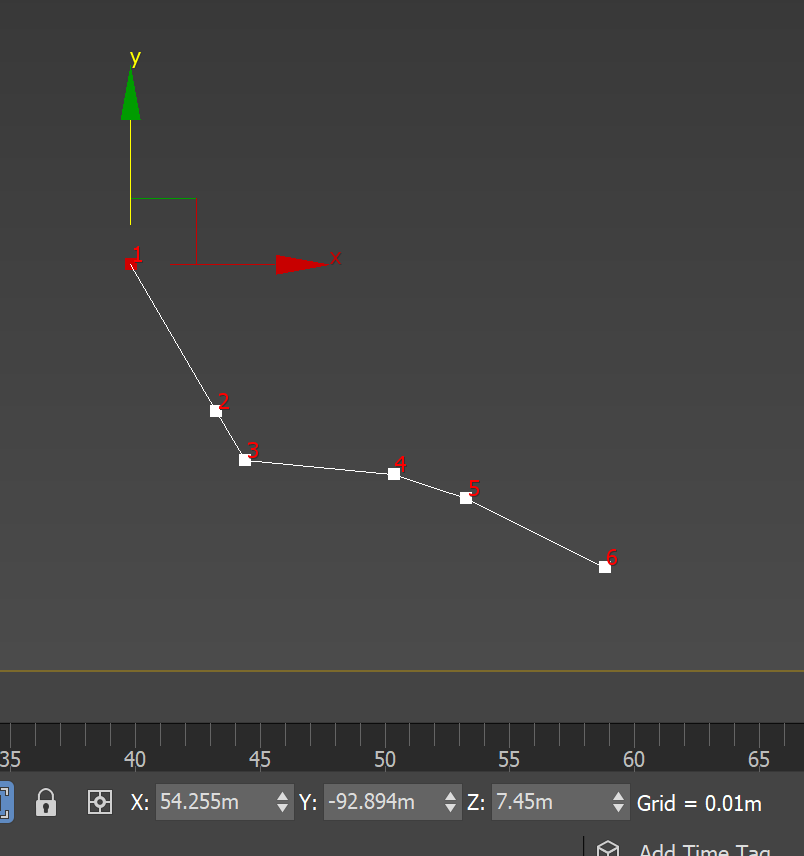
Task: Increase X coordinate using its up spinner arrow
Action: (283, 796)
